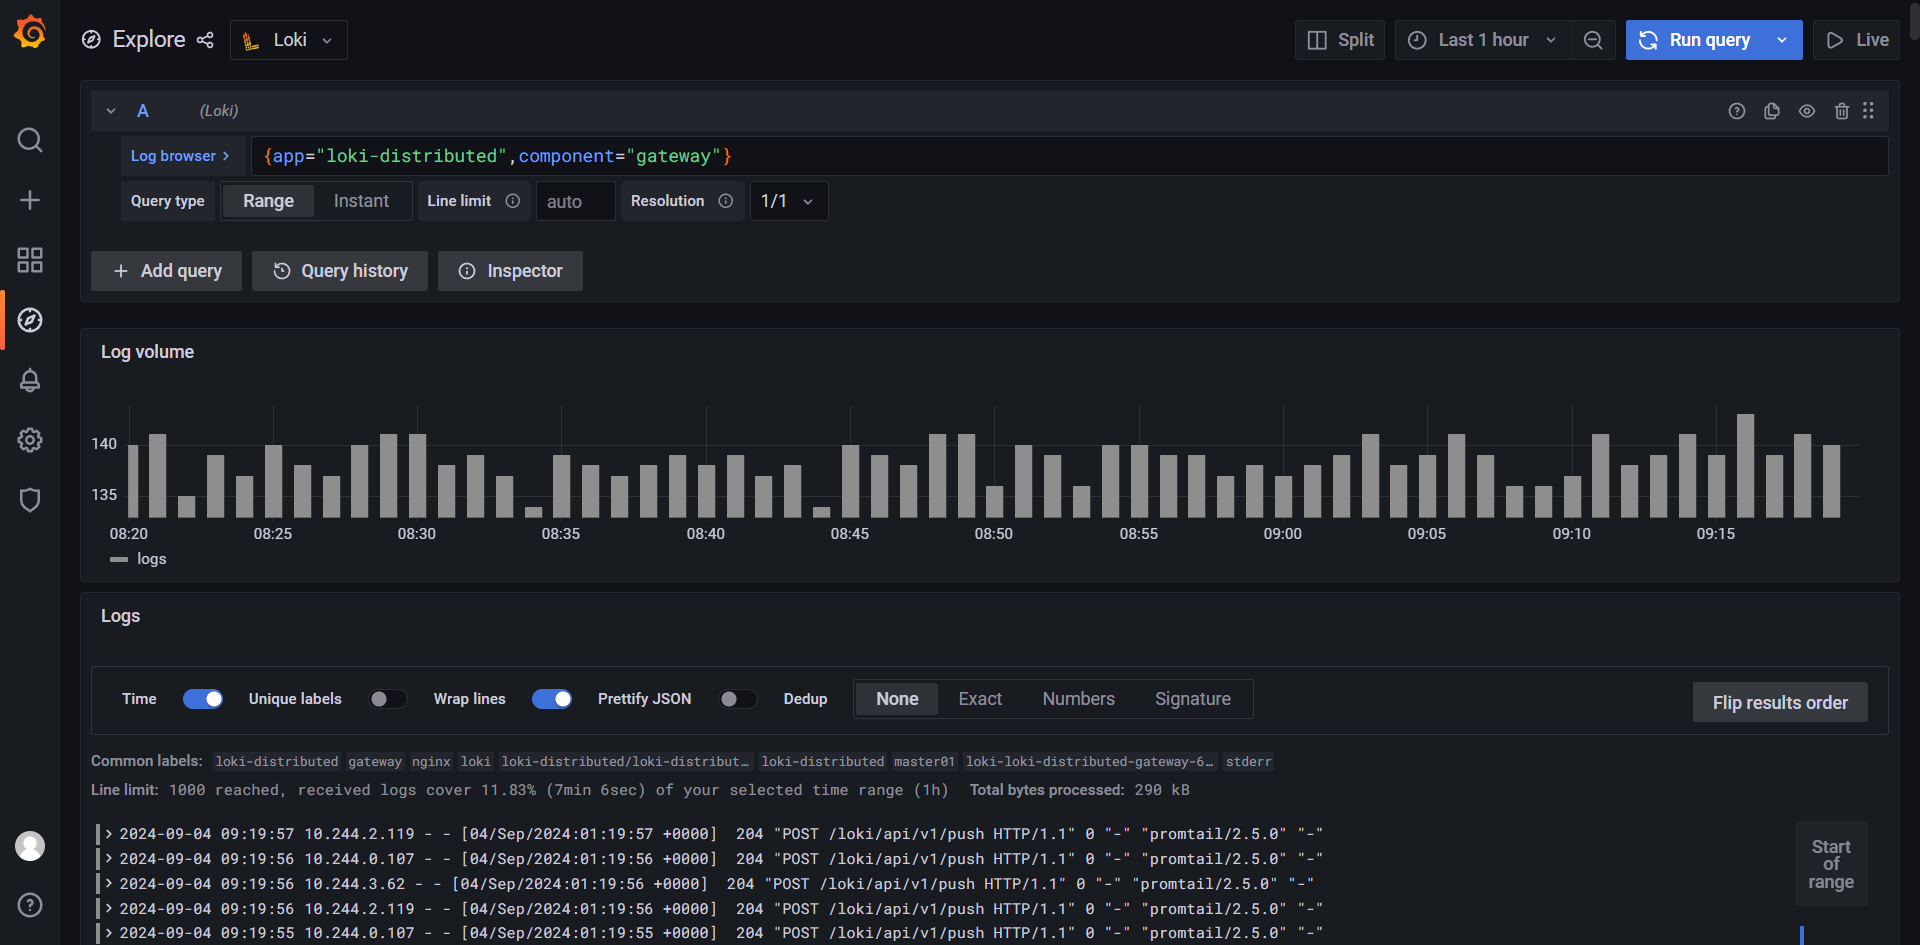Toggle the Wrap lines switch
The width and height of the screenshot is (1920, 945).
[552, 699]
